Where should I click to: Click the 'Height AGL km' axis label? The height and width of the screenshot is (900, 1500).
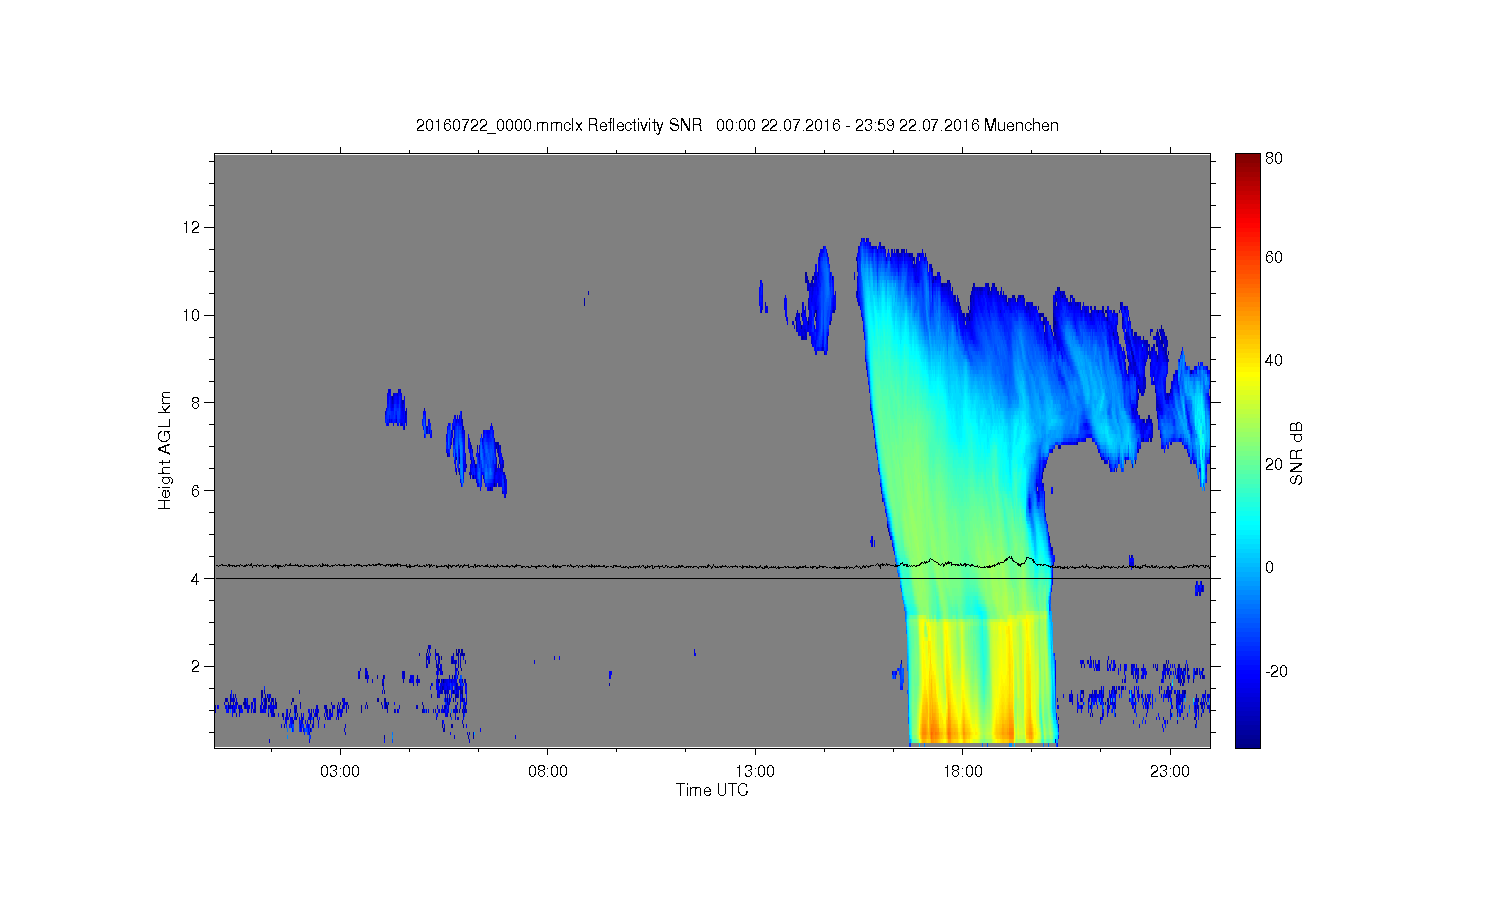pyautogui.click(x=165, y=450)
